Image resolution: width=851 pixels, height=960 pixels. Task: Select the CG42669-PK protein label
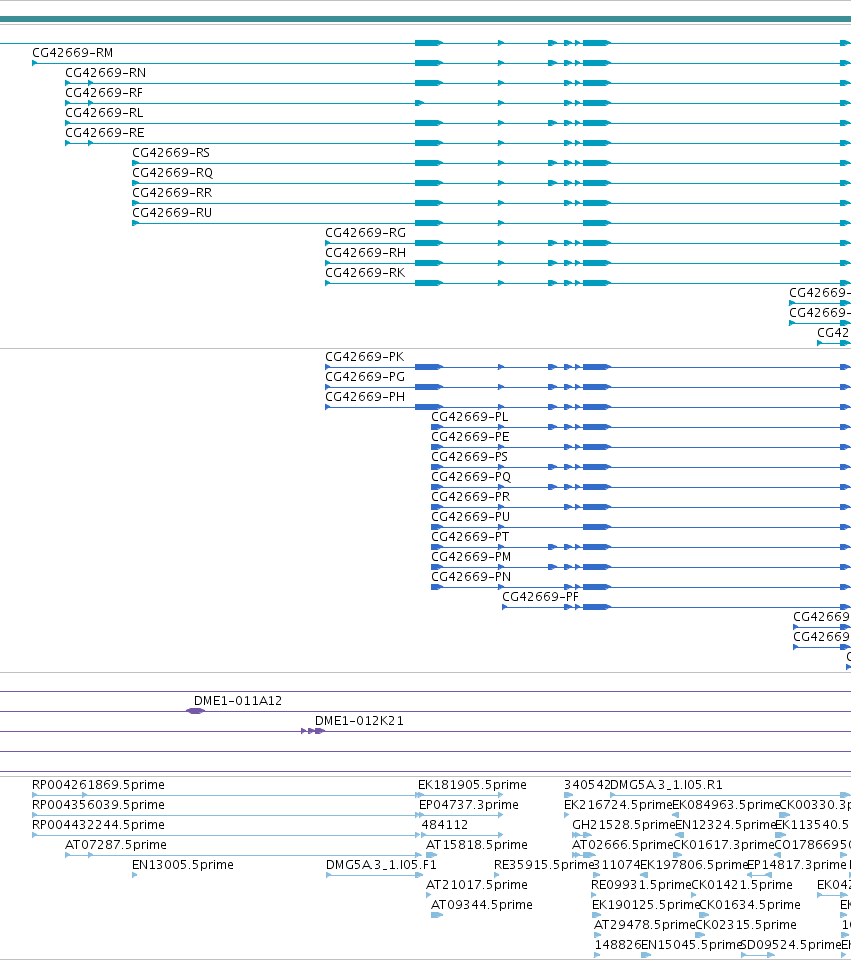click(x=364, y=357)
